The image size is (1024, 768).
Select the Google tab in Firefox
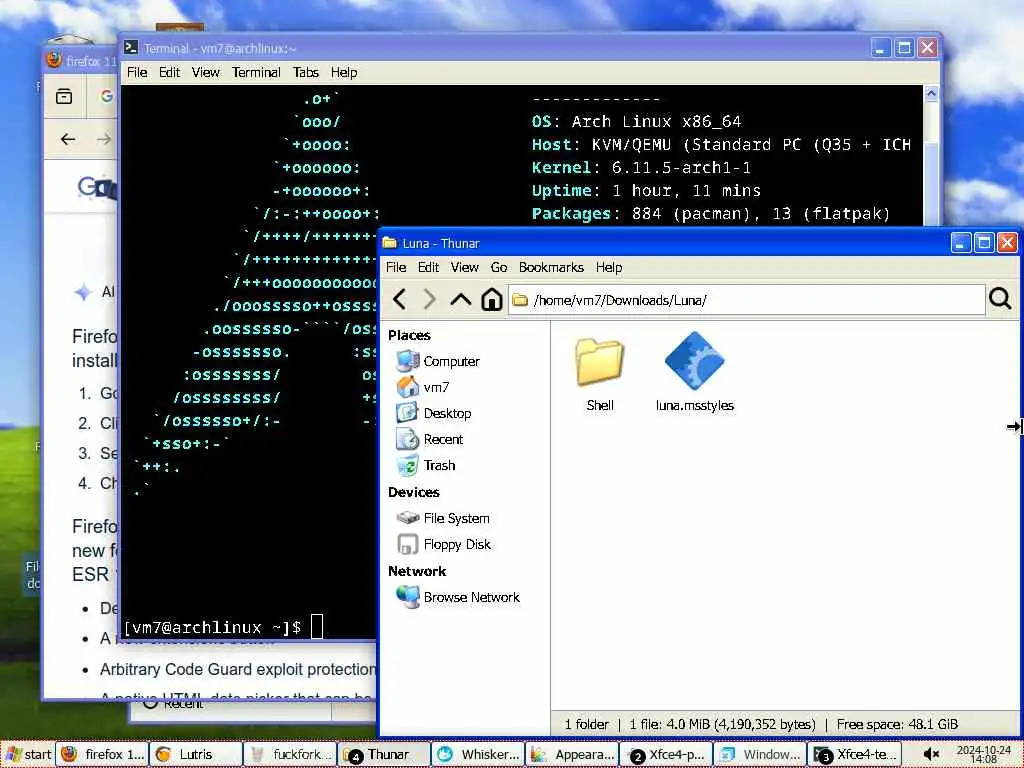click(106, 97)
